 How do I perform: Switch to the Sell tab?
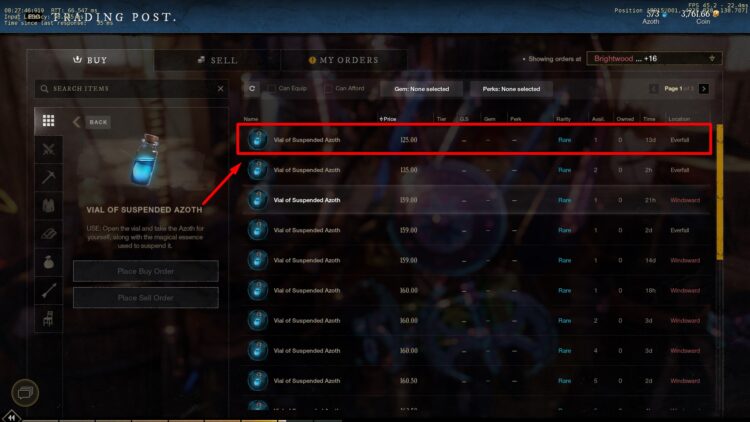pos(217,60)
